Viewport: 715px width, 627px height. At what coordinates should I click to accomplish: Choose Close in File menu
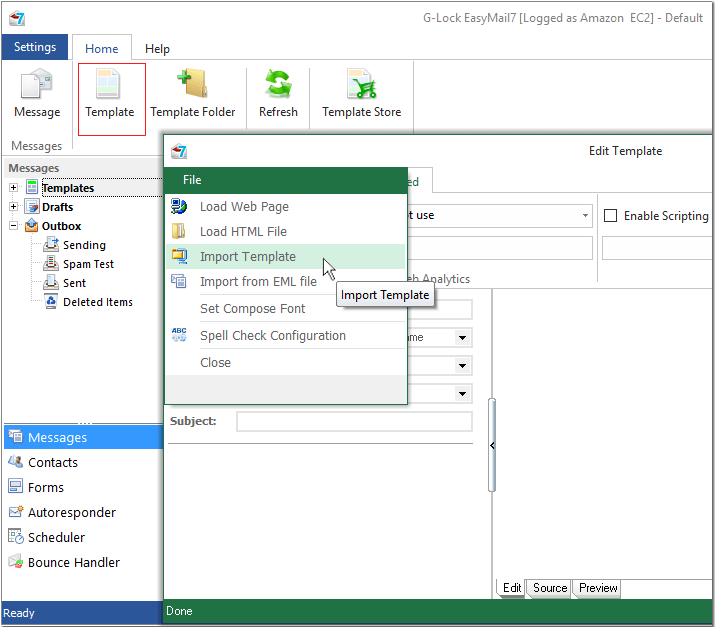285,363
